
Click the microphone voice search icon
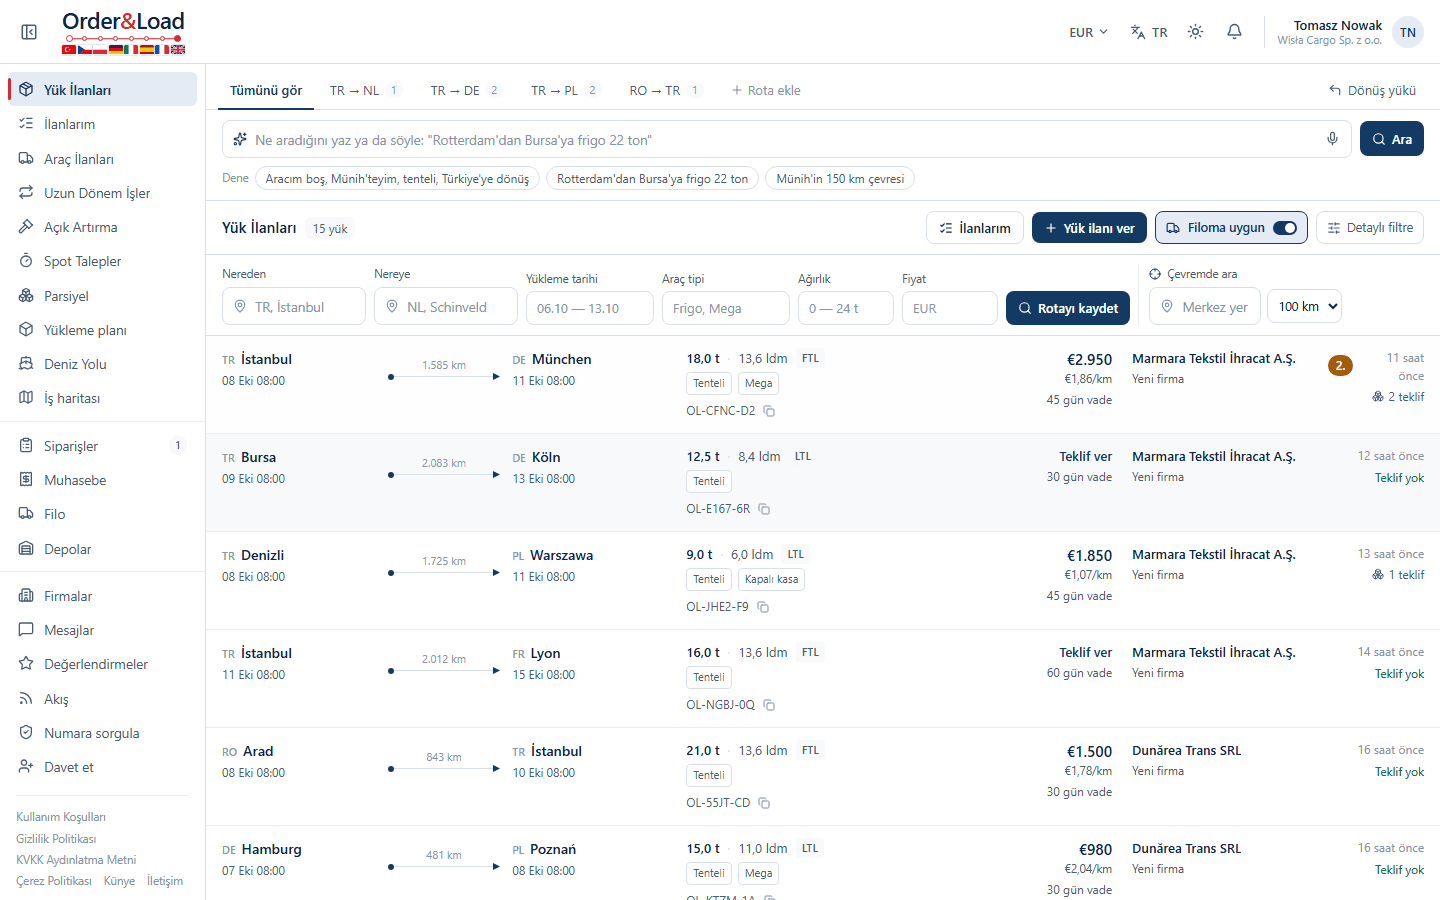[1332, 139]
